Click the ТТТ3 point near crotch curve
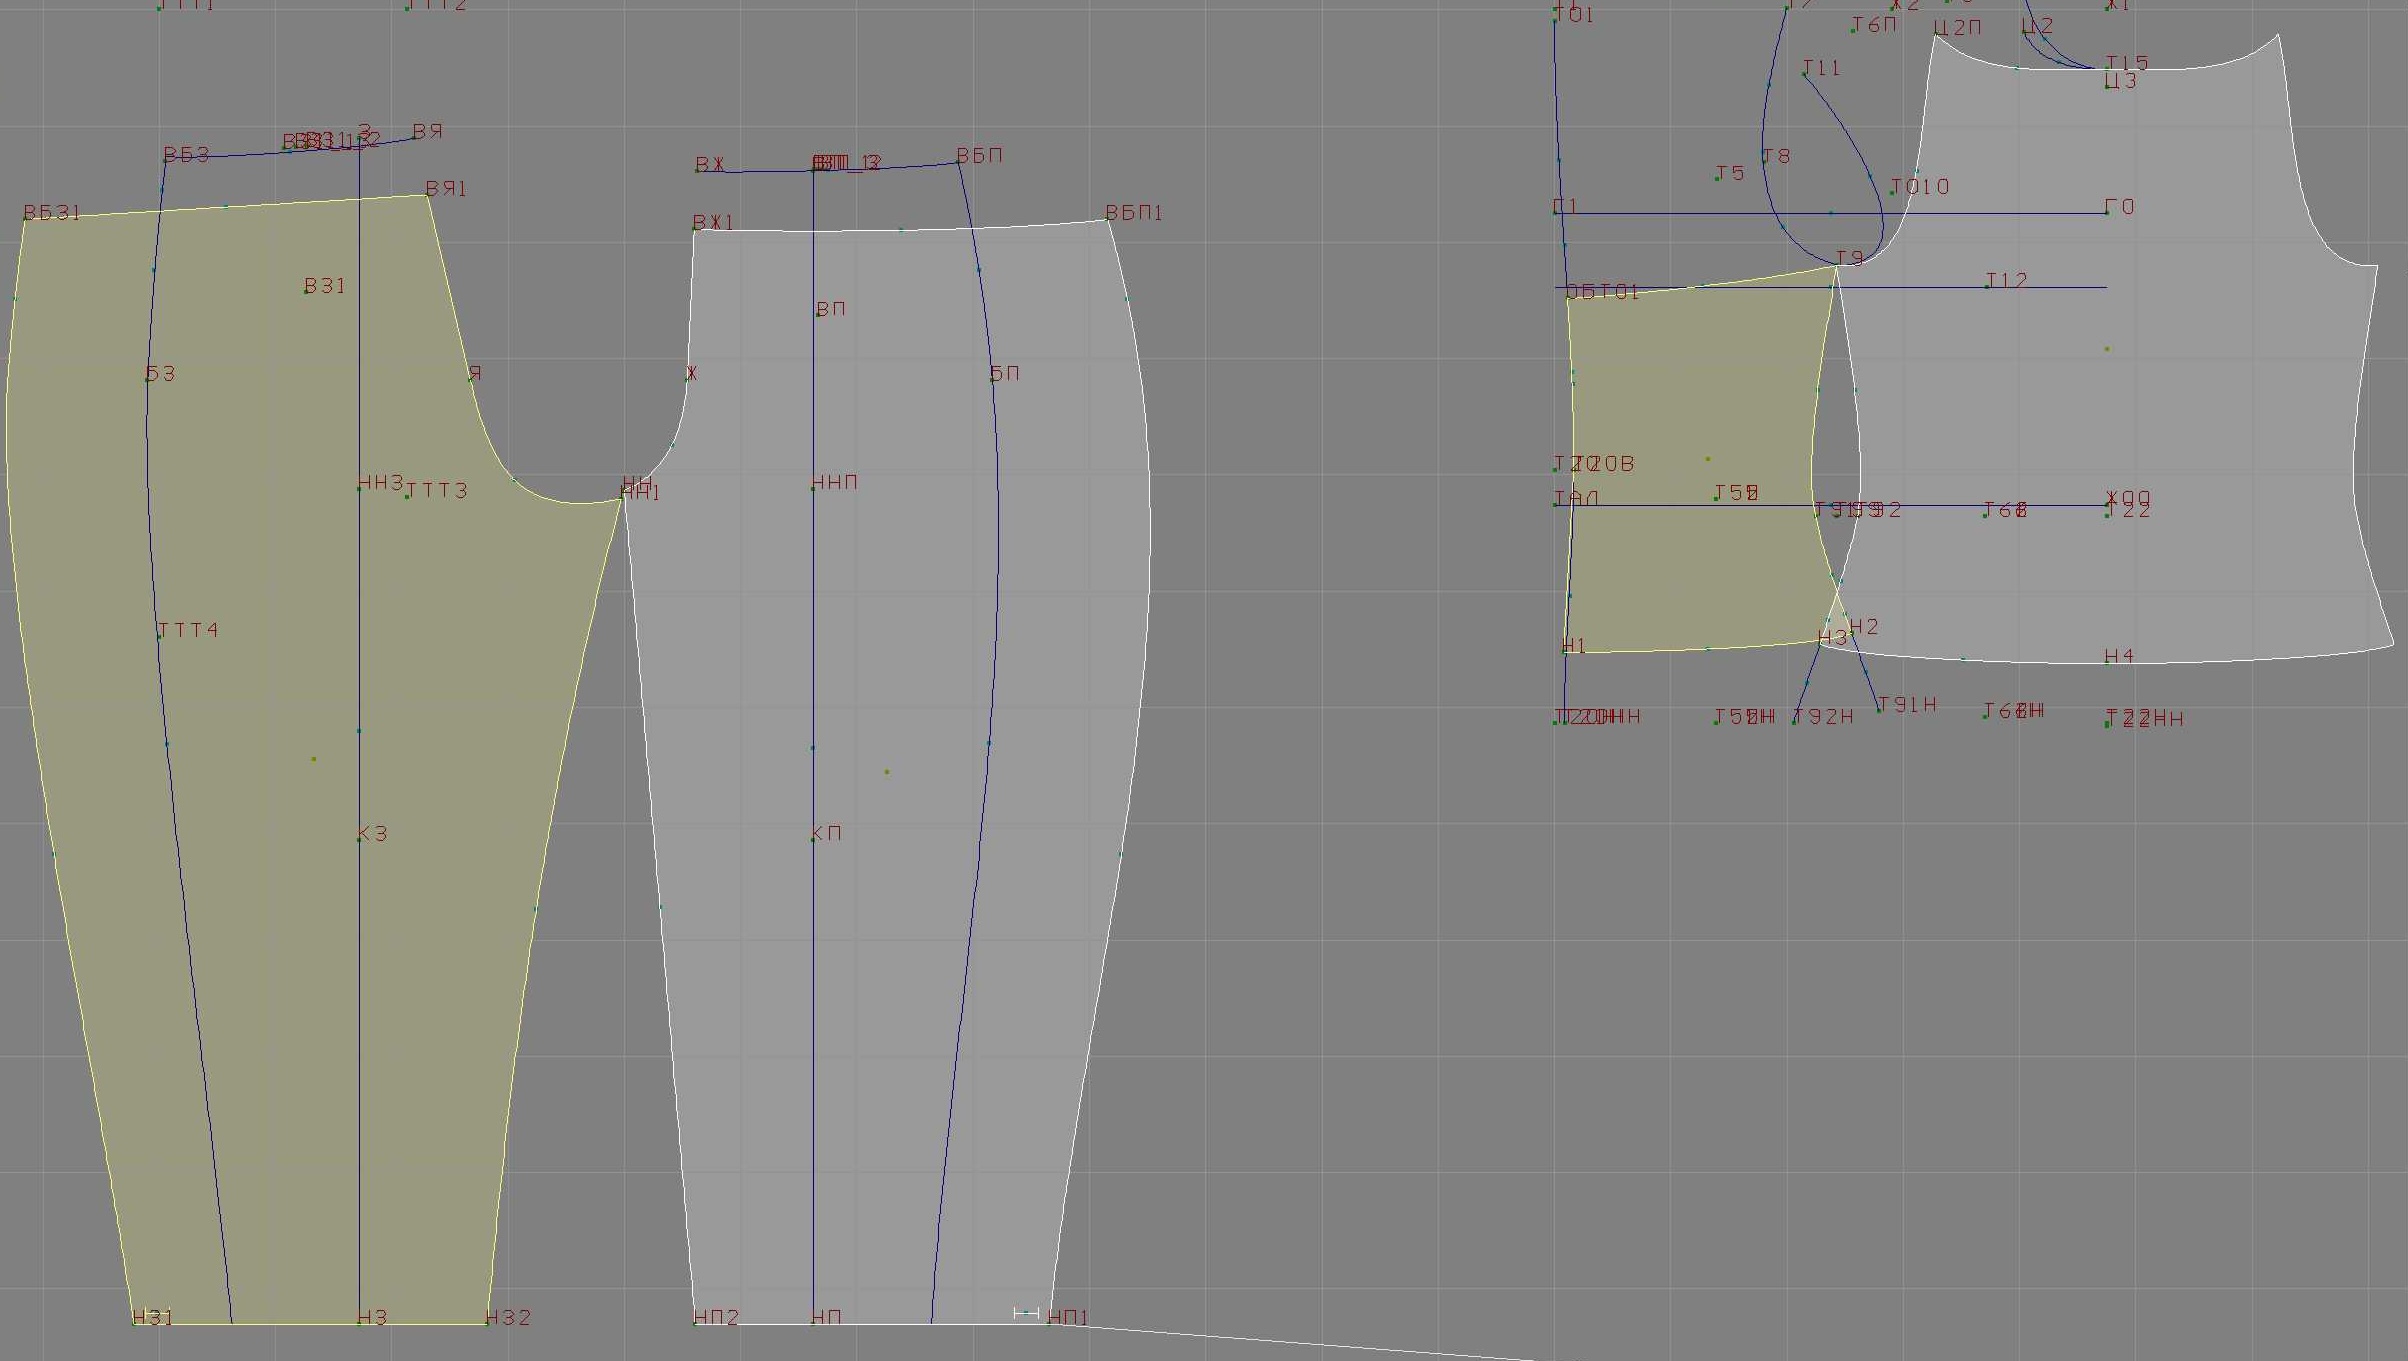Screen dimensions: 2408x1361 coord(408,496)
